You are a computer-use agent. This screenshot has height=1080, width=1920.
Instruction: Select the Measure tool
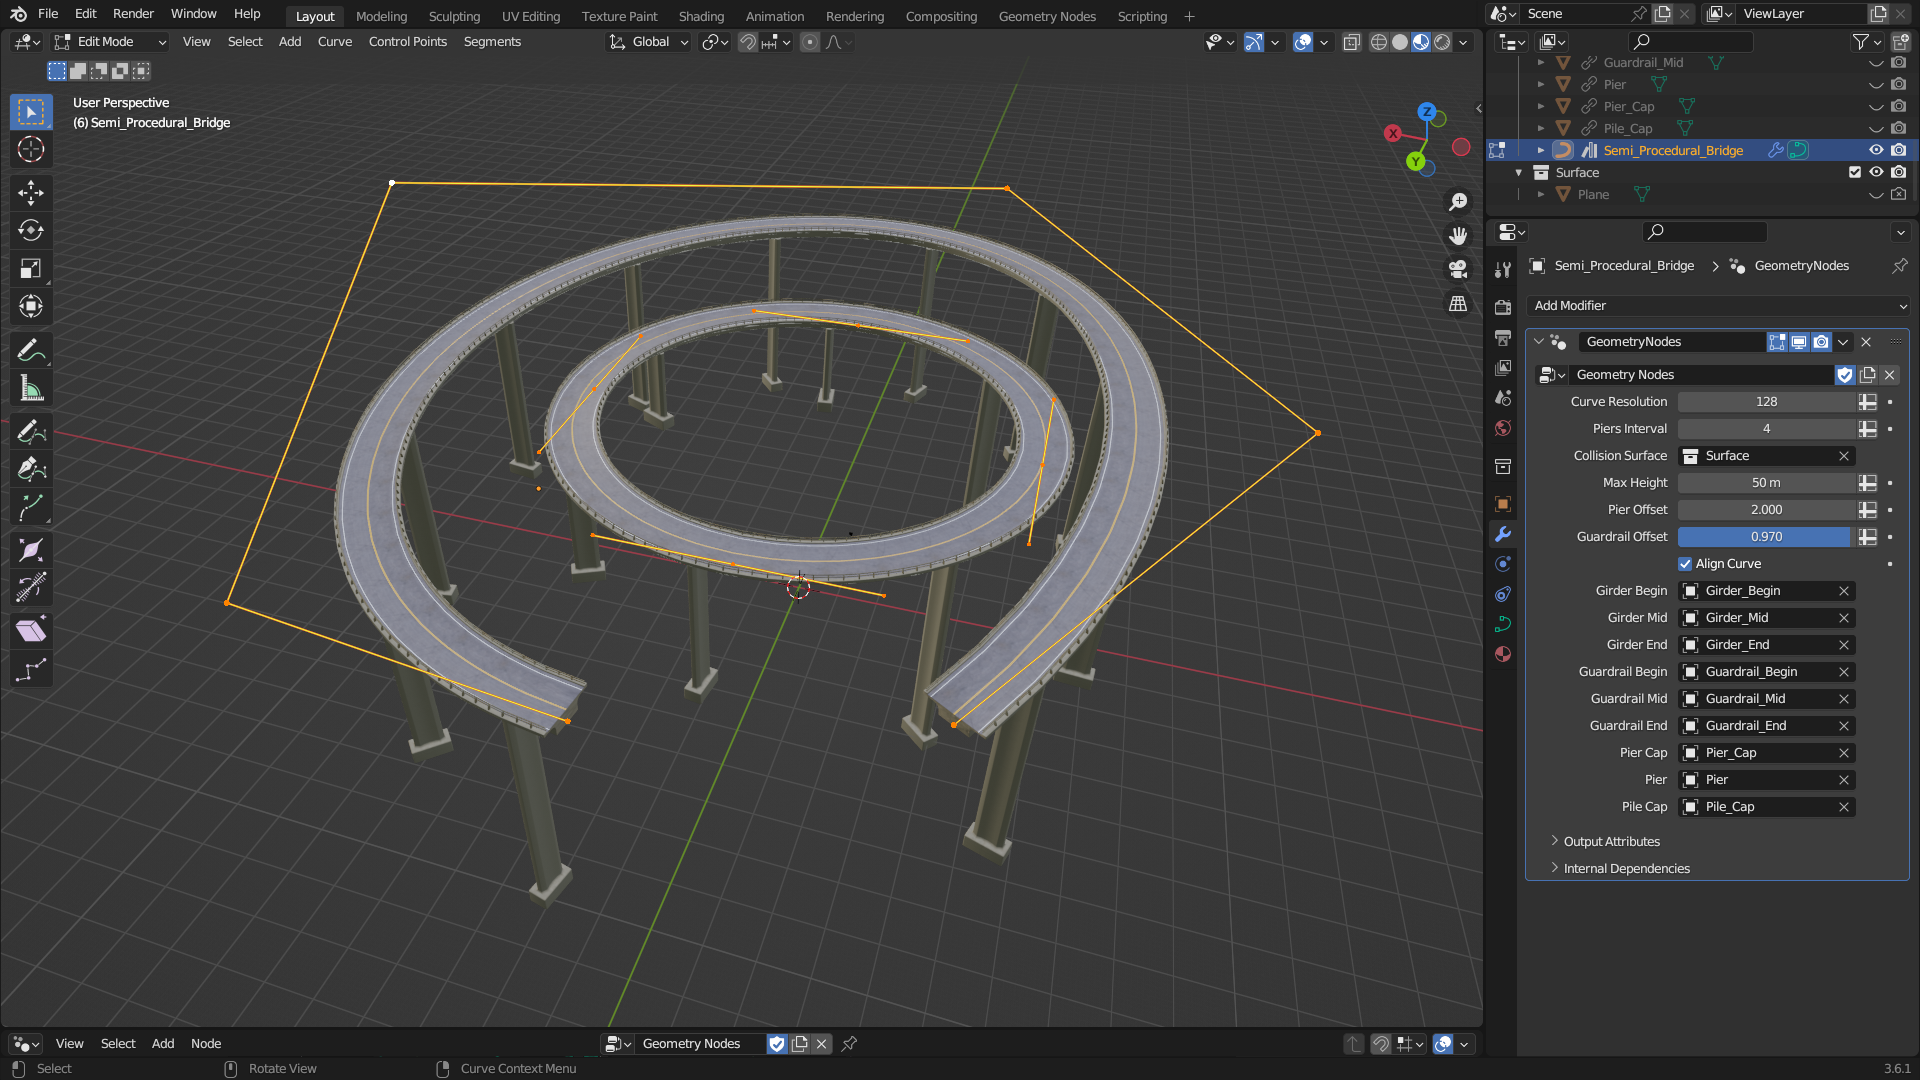click(31, 388)
